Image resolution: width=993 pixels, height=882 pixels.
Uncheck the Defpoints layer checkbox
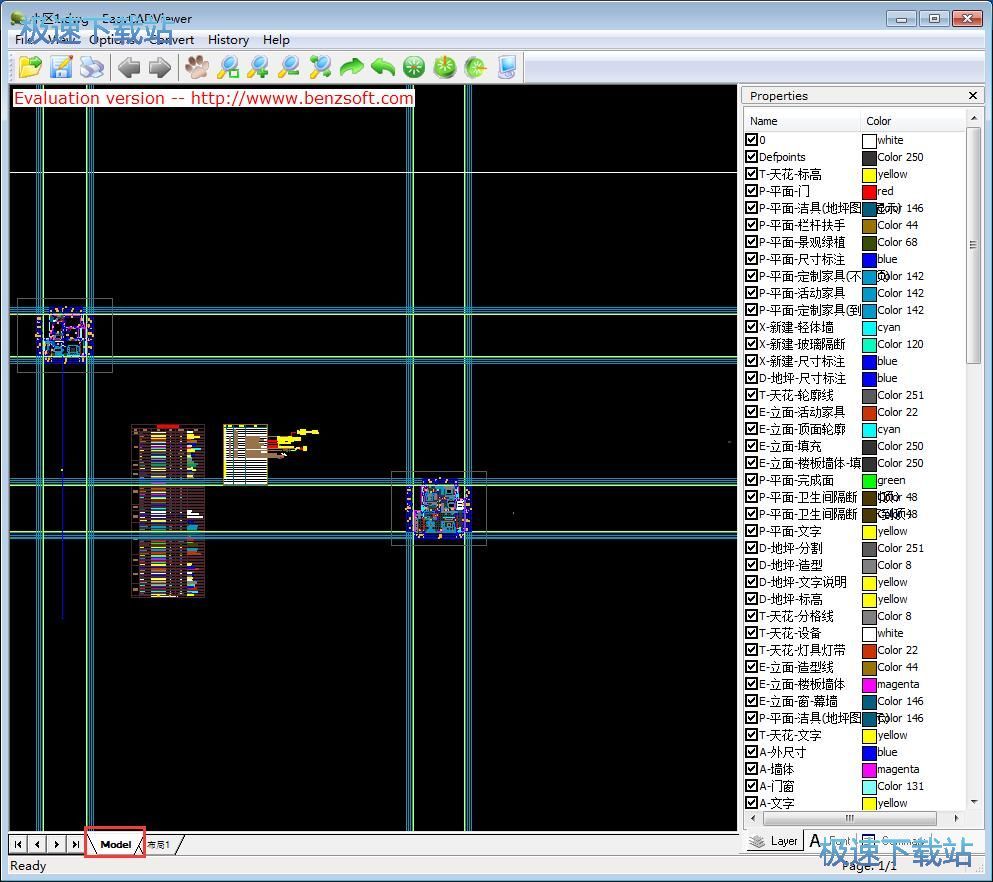click(x=752, y=157)
